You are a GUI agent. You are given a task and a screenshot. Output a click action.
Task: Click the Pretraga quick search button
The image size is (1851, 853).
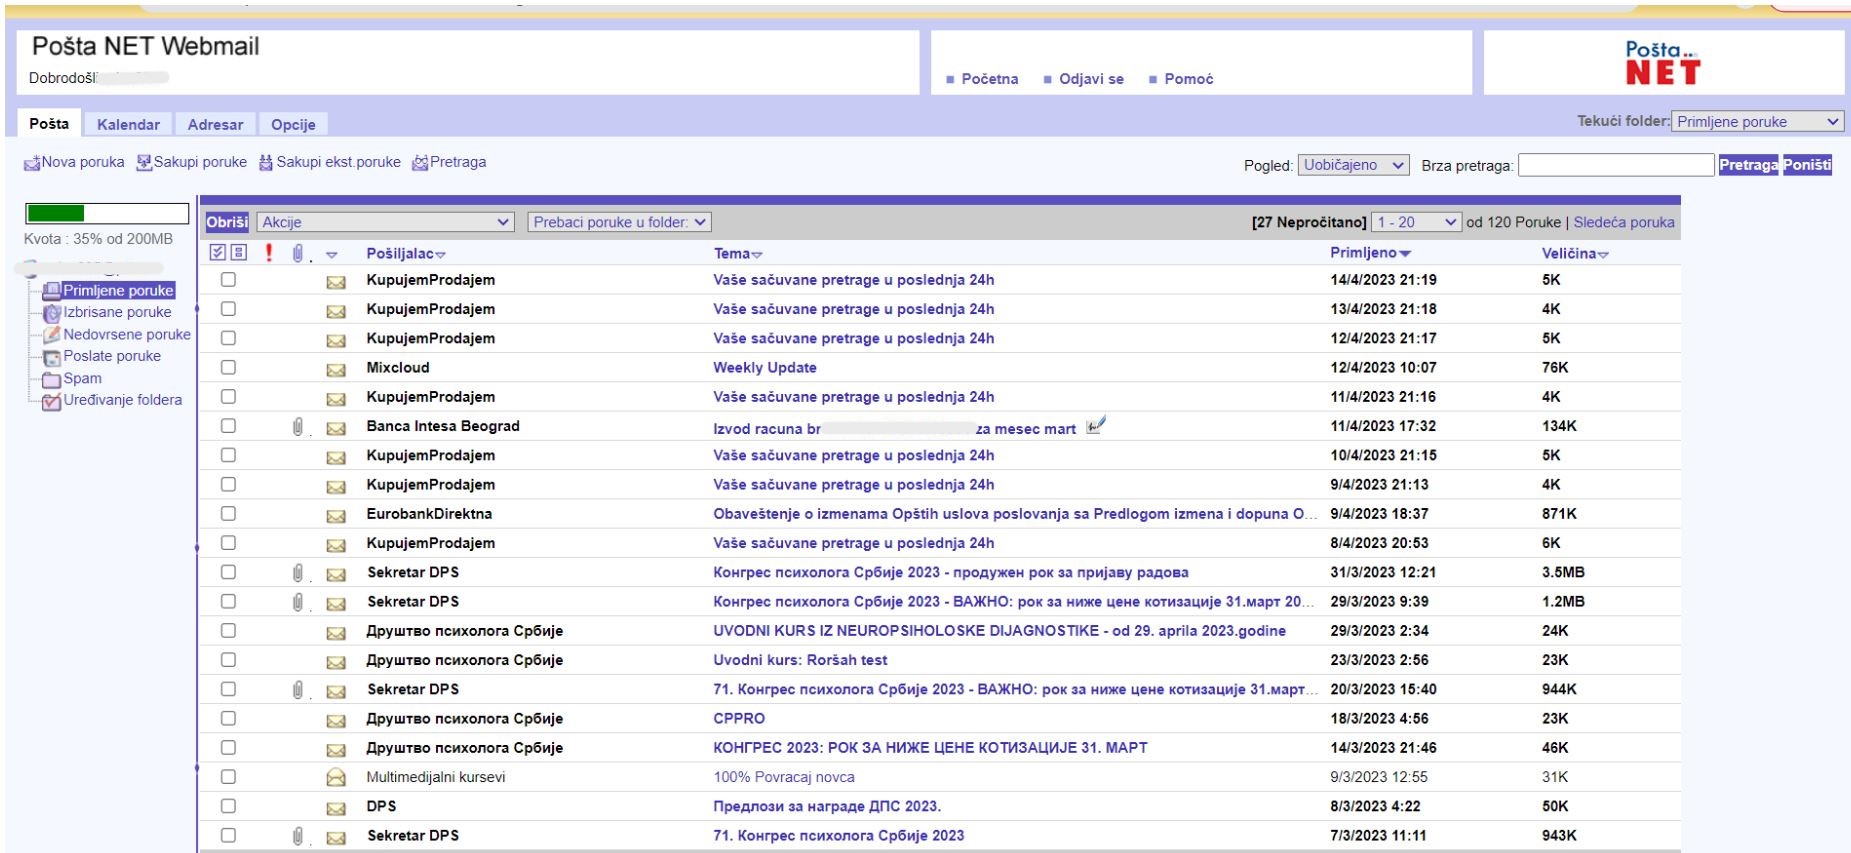[1748, 165]
